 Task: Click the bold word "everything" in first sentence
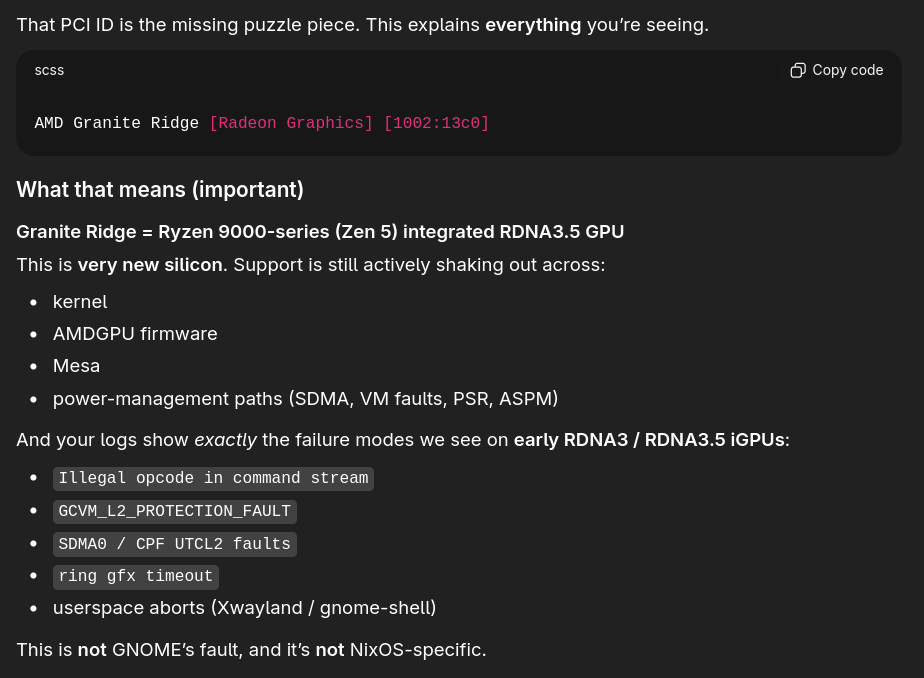pyautogui.click(x=533, y=24)
